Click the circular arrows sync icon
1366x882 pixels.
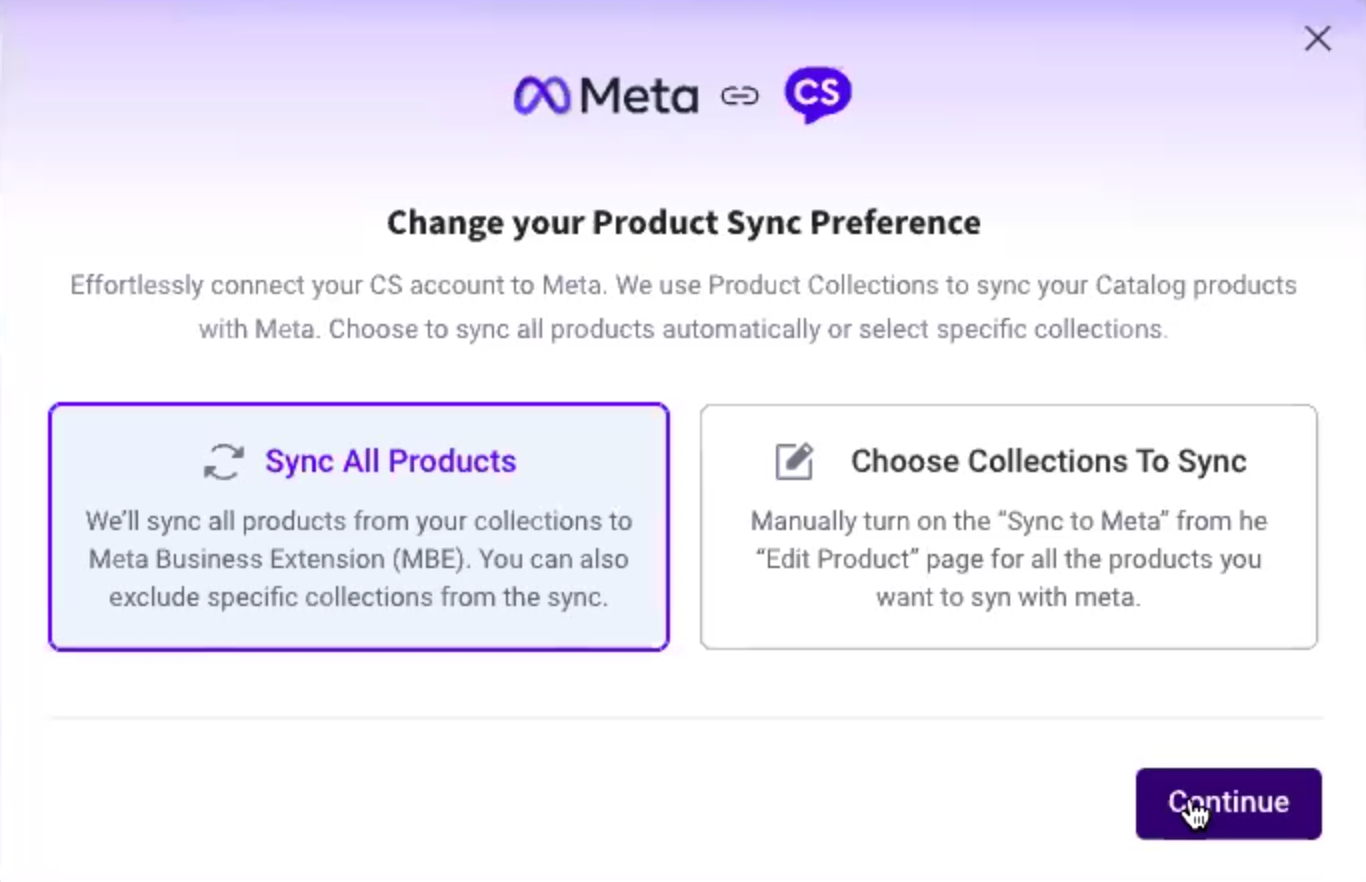tap(224, 462)
